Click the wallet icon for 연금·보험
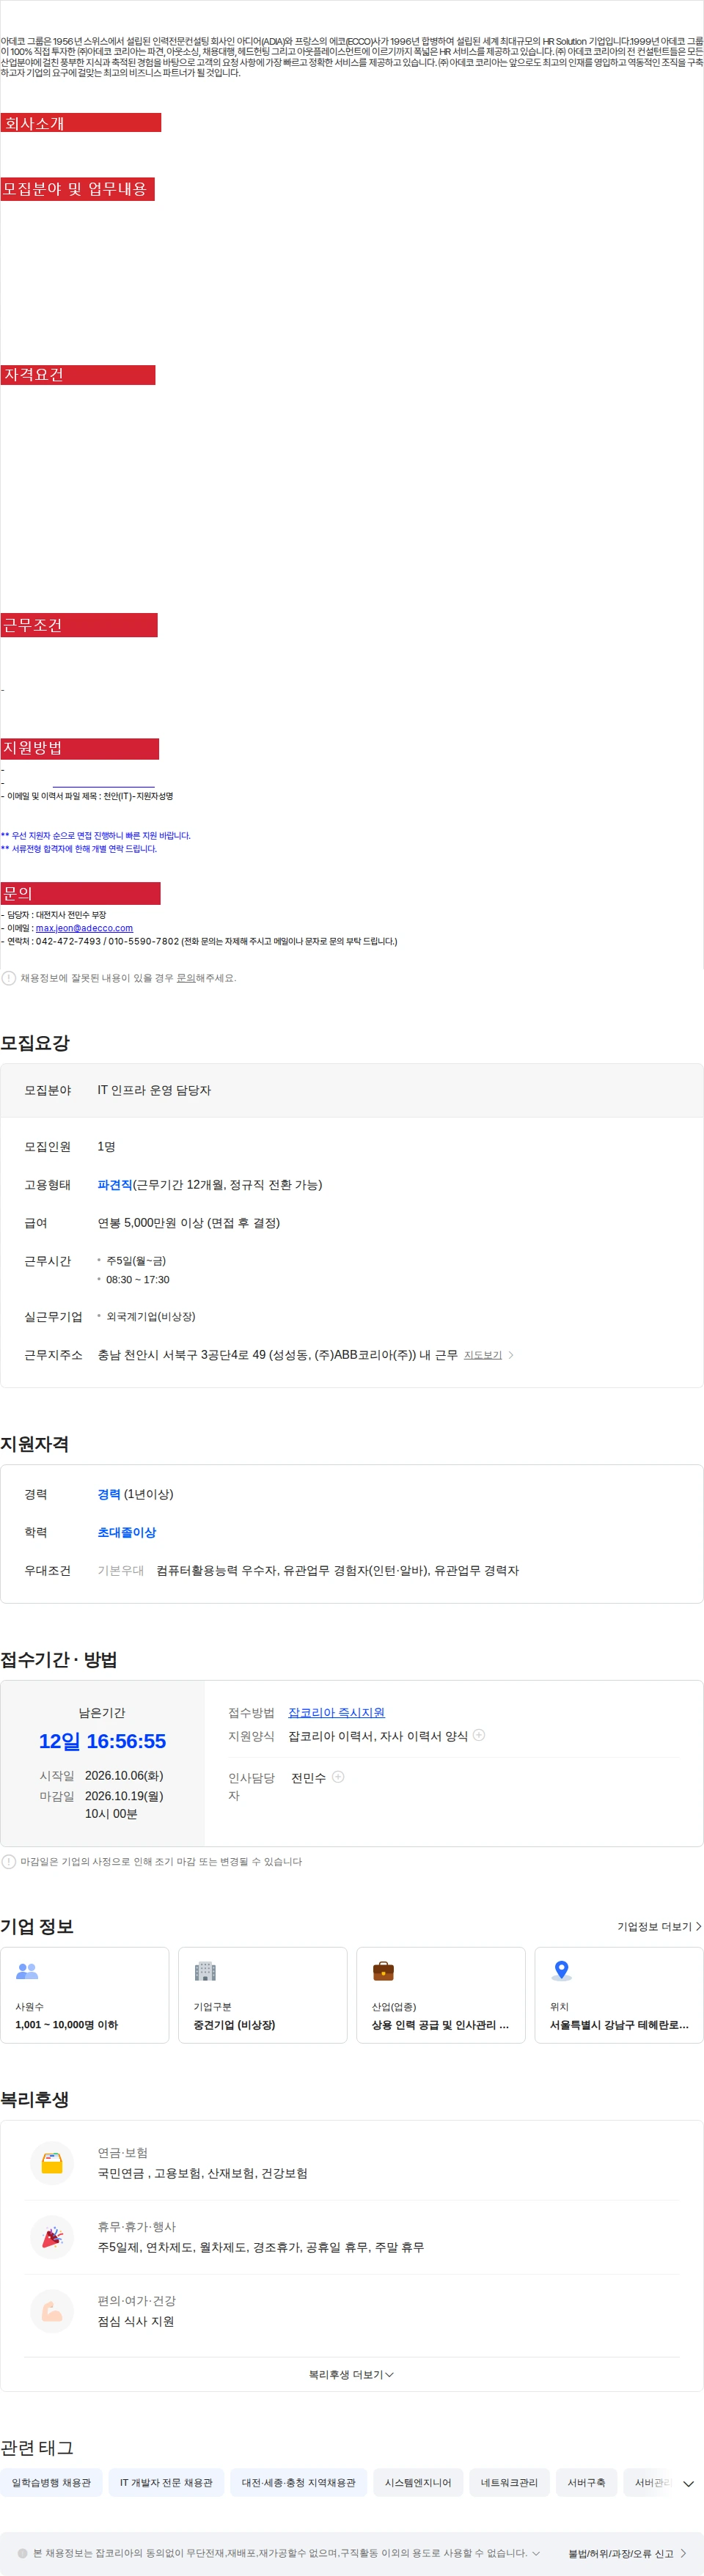704x2576 pixels. point(52,2164)
